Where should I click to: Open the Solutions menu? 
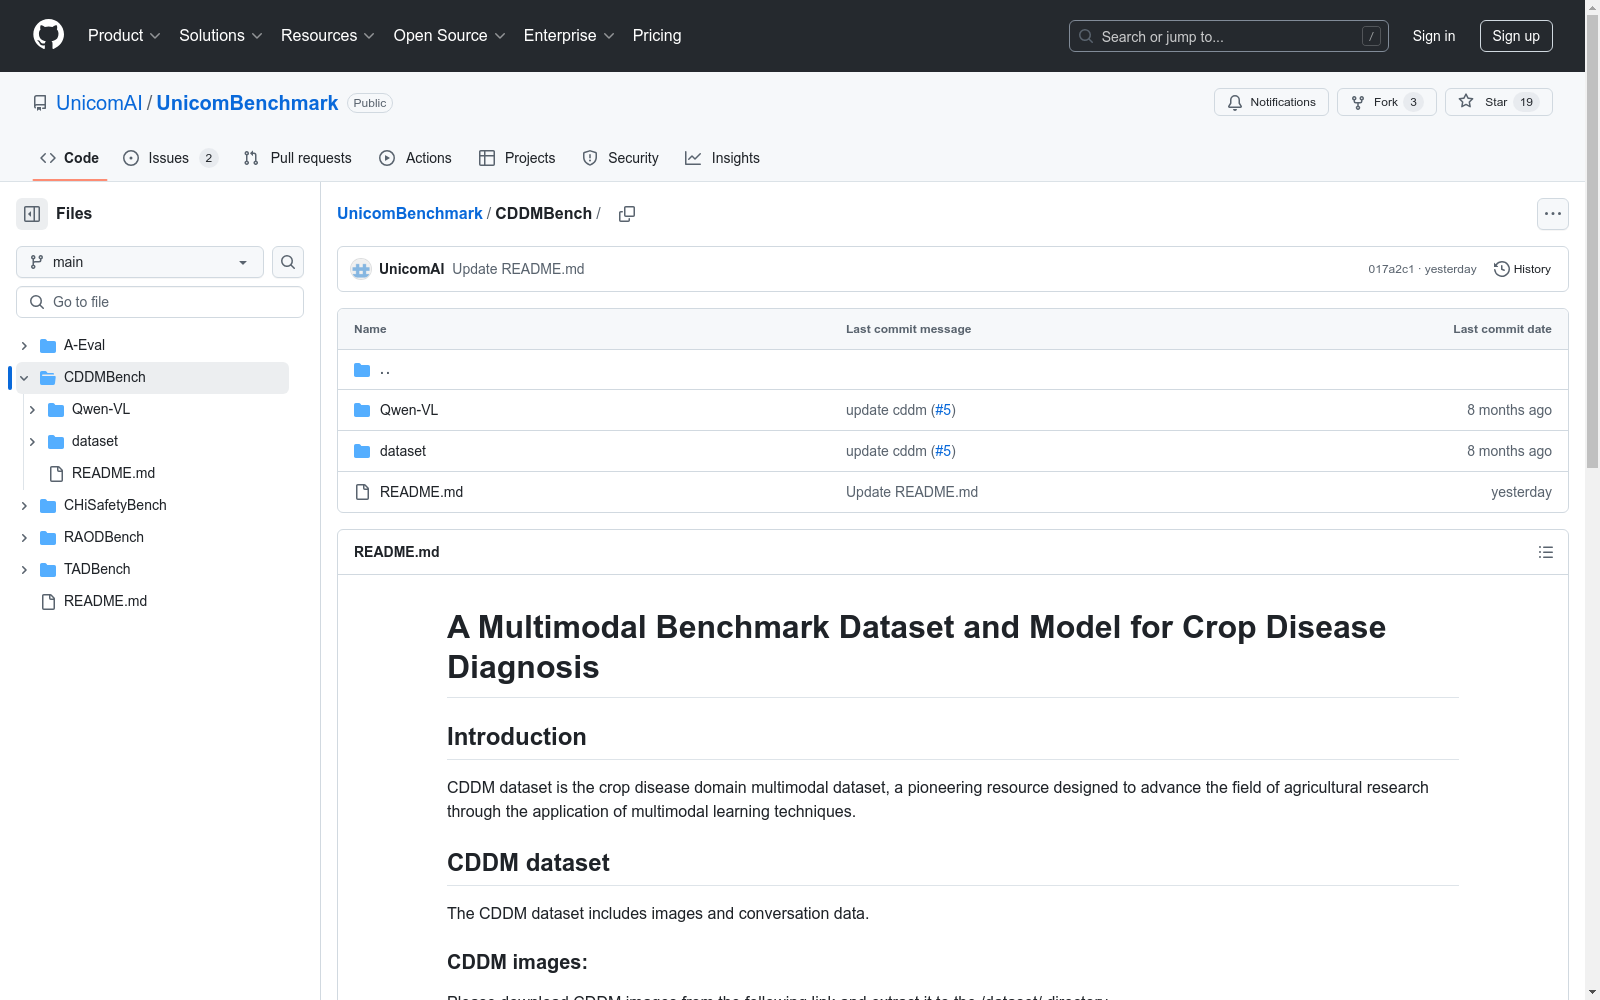click(221, 35)
